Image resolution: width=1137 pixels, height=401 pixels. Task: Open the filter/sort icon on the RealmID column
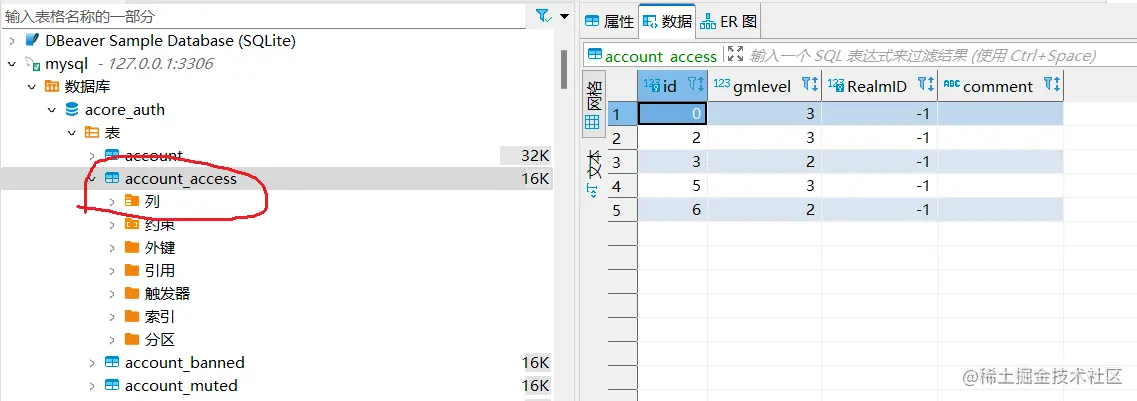pos(925,85)
